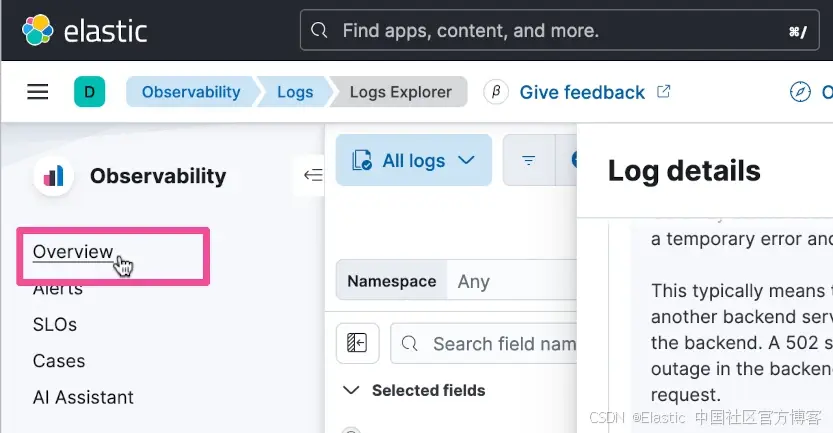Open SLOs in the side navigation
Image resolution: width=833 pixels, height=433 pixels.
55,325
